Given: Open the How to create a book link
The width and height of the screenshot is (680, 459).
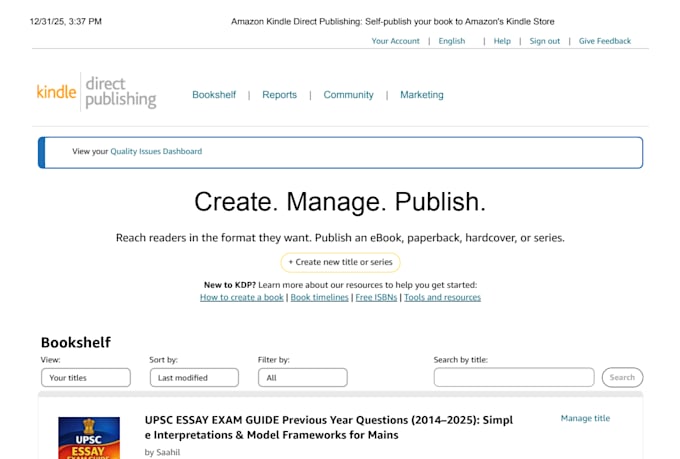Looking at the screenshot, I should pos(242,298).
